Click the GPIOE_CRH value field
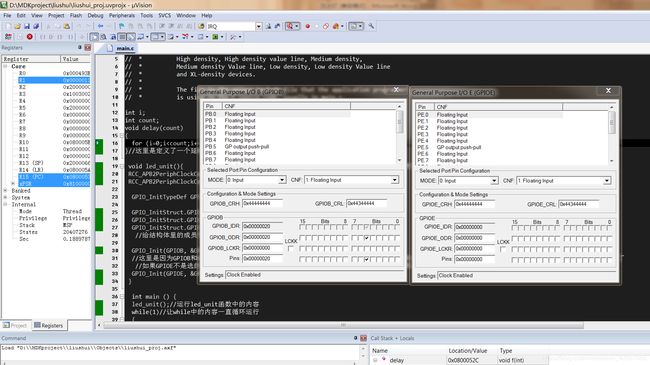Screen dimensions: 650x365 pyautogui.click(x=475, y=204)
